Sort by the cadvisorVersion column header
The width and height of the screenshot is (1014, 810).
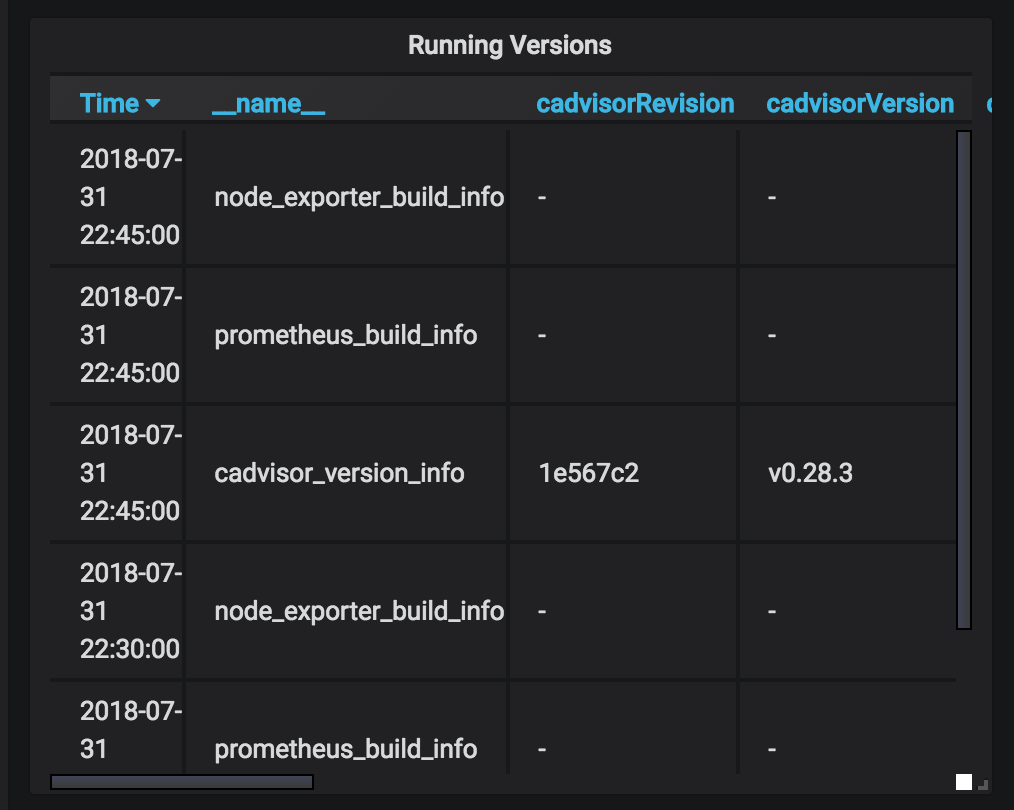[x=860, y=104]
